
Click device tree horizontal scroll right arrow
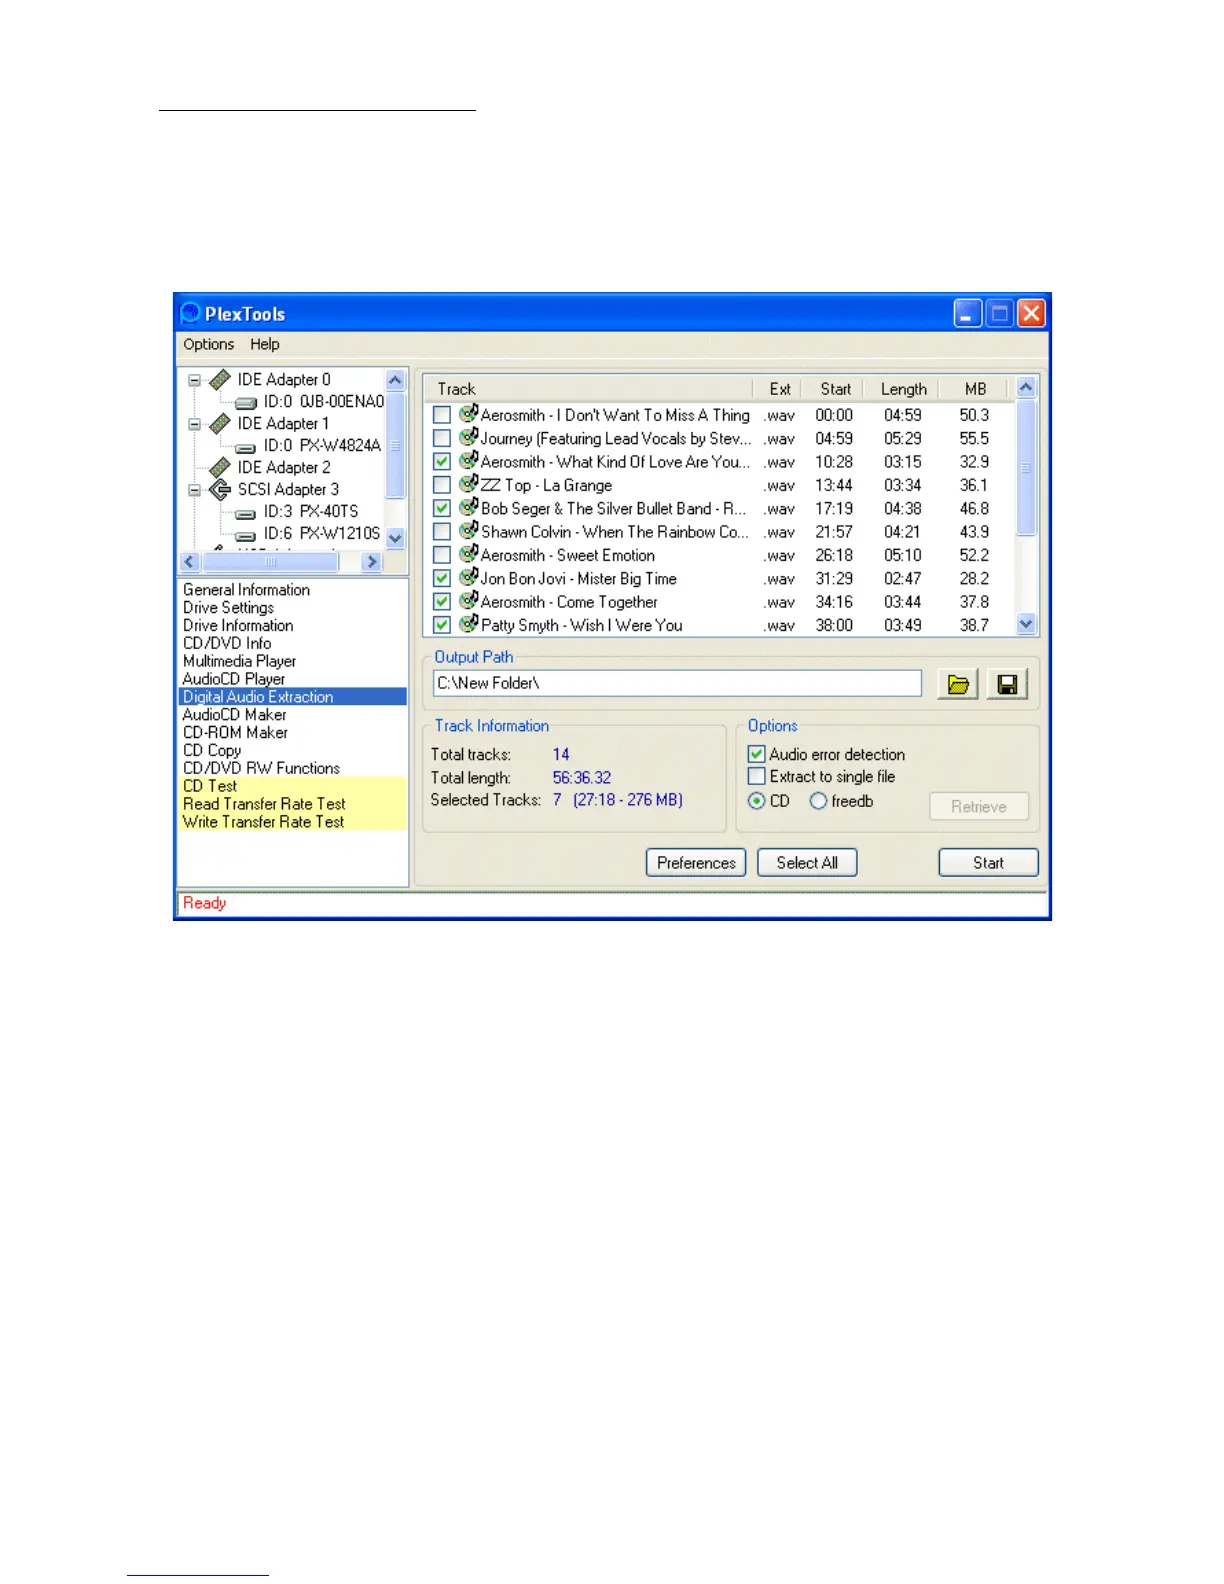click(372, 562)
